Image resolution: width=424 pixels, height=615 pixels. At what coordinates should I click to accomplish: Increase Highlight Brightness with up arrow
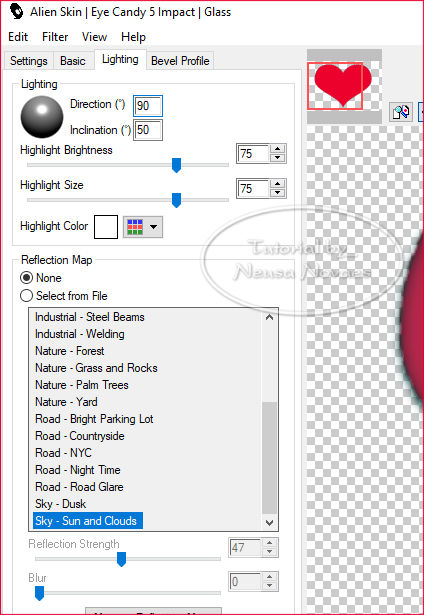tap(278, 149)
